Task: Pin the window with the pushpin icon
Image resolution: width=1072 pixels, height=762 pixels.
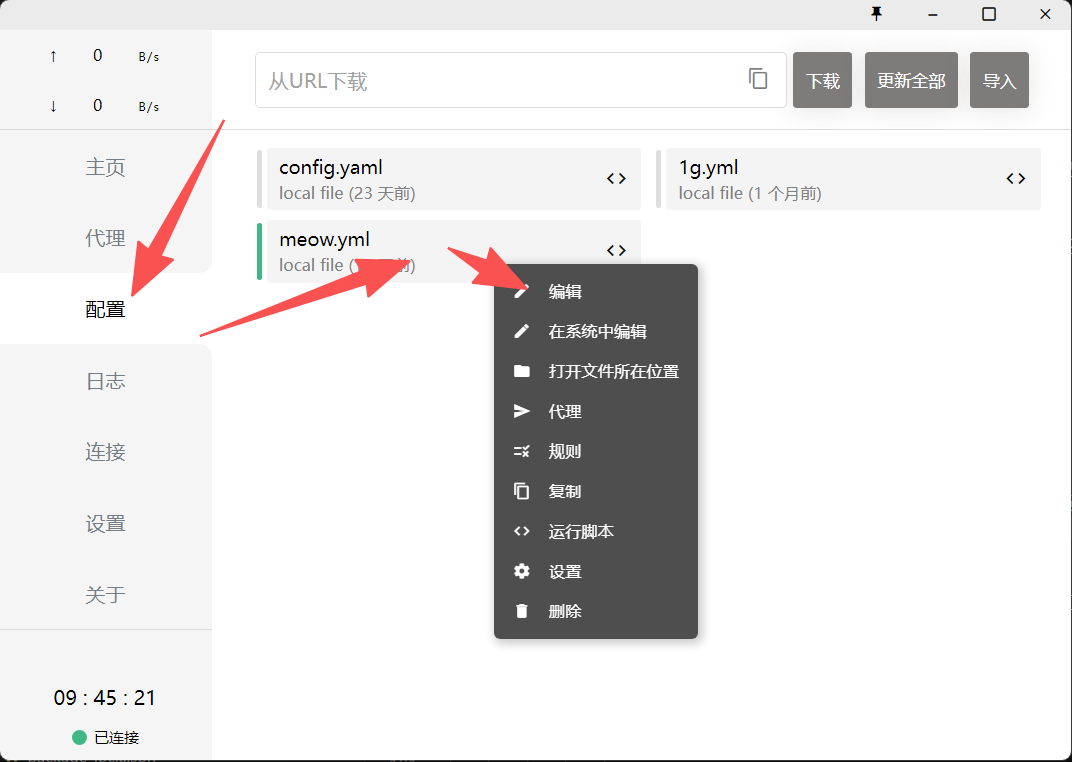Action: click(877, 14)
